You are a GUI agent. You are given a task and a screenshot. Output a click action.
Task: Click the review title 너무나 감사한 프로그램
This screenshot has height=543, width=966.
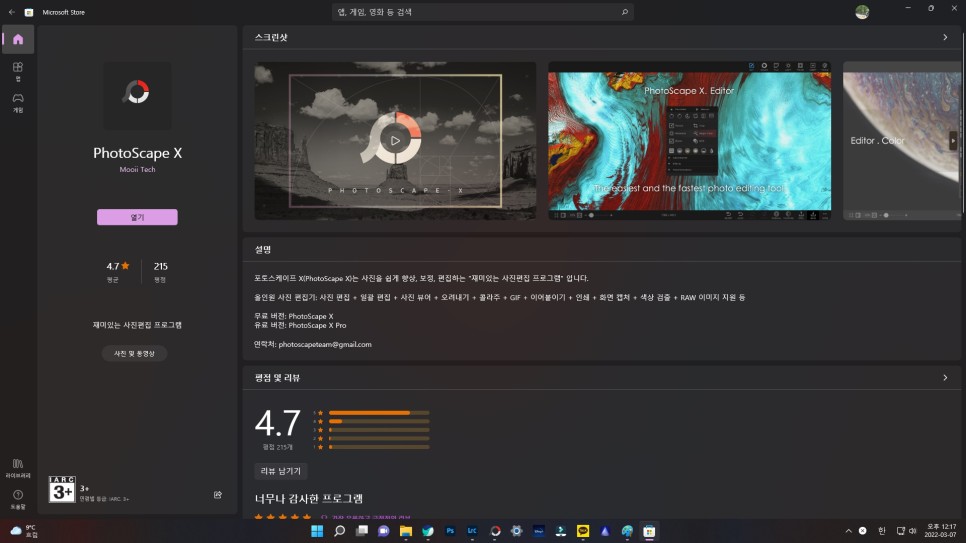tap(309, 499)
